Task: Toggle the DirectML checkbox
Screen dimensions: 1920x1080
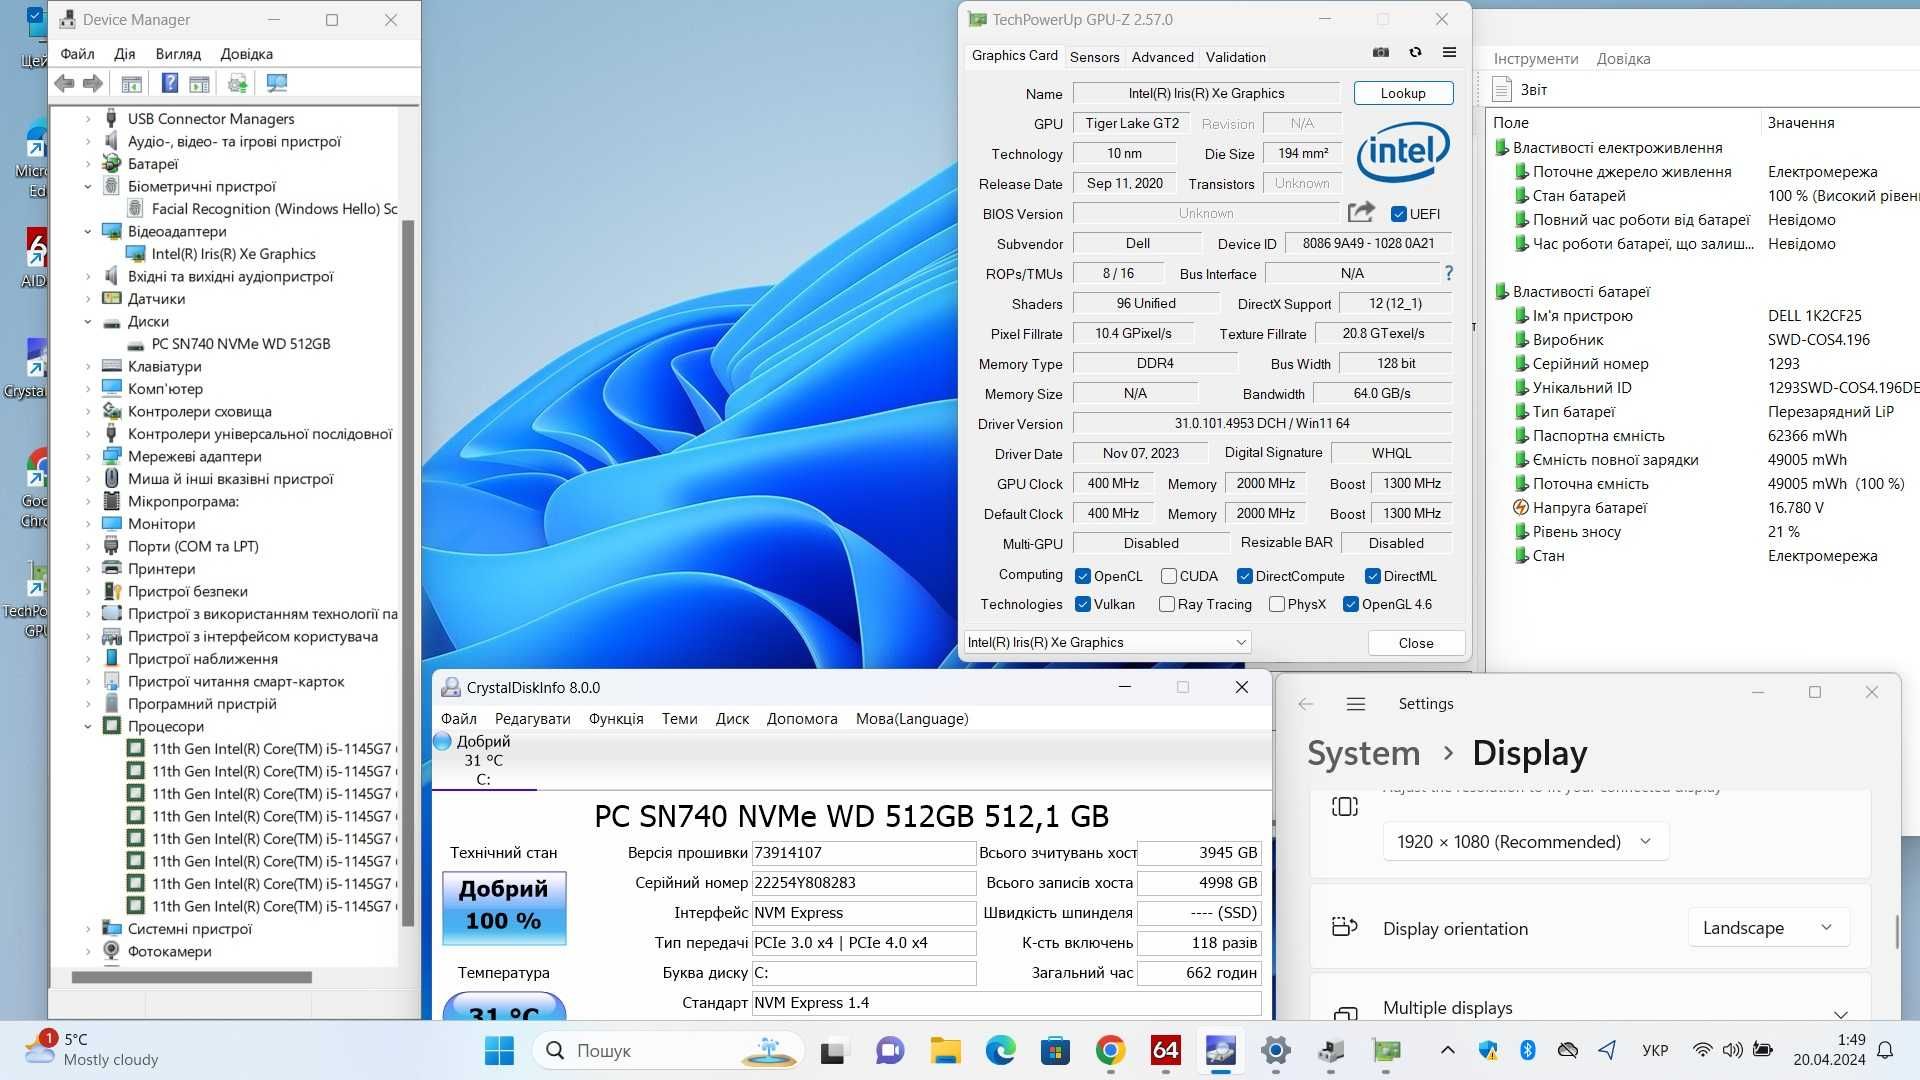Action: coord(1372,576)
